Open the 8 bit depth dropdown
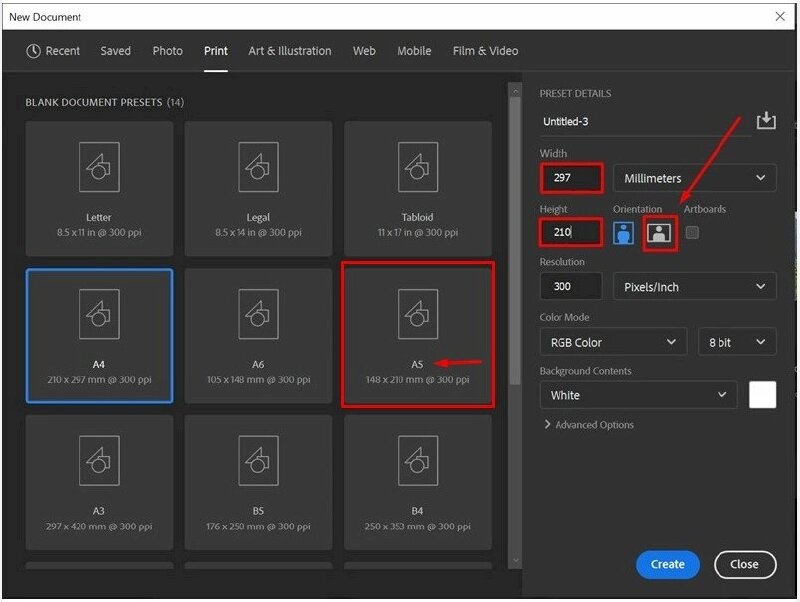 737,341
